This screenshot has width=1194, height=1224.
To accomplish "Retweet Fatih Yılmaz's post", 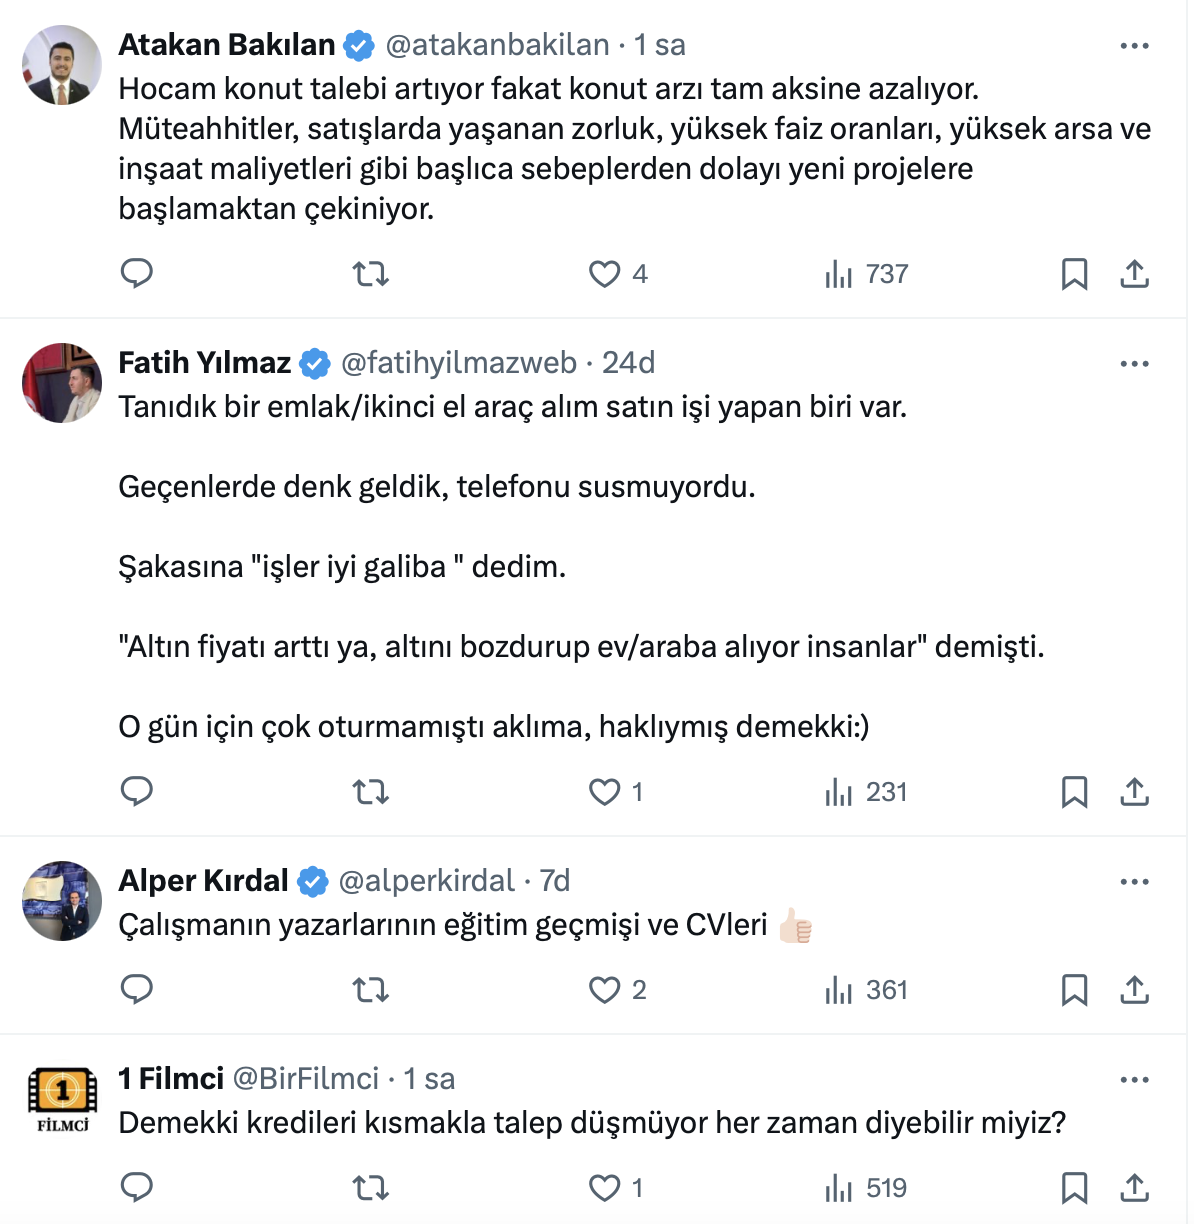I will (371, 791).
